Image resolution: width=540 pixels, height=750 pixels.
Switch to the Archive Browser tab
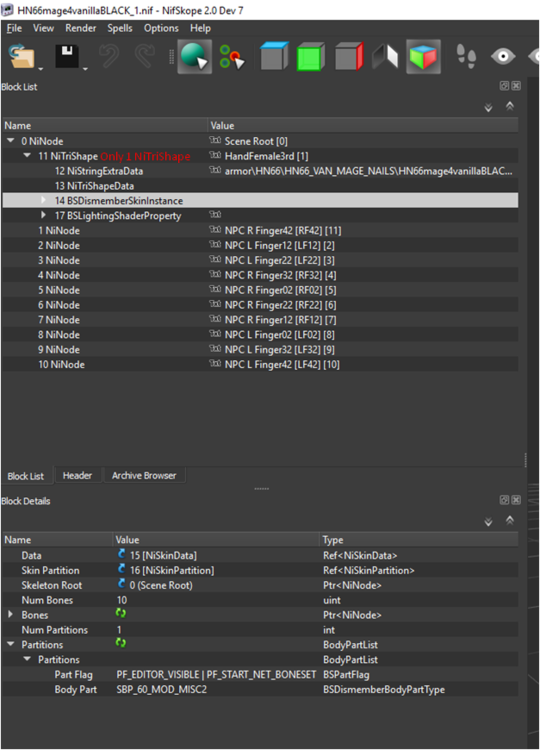pos(144,475)
